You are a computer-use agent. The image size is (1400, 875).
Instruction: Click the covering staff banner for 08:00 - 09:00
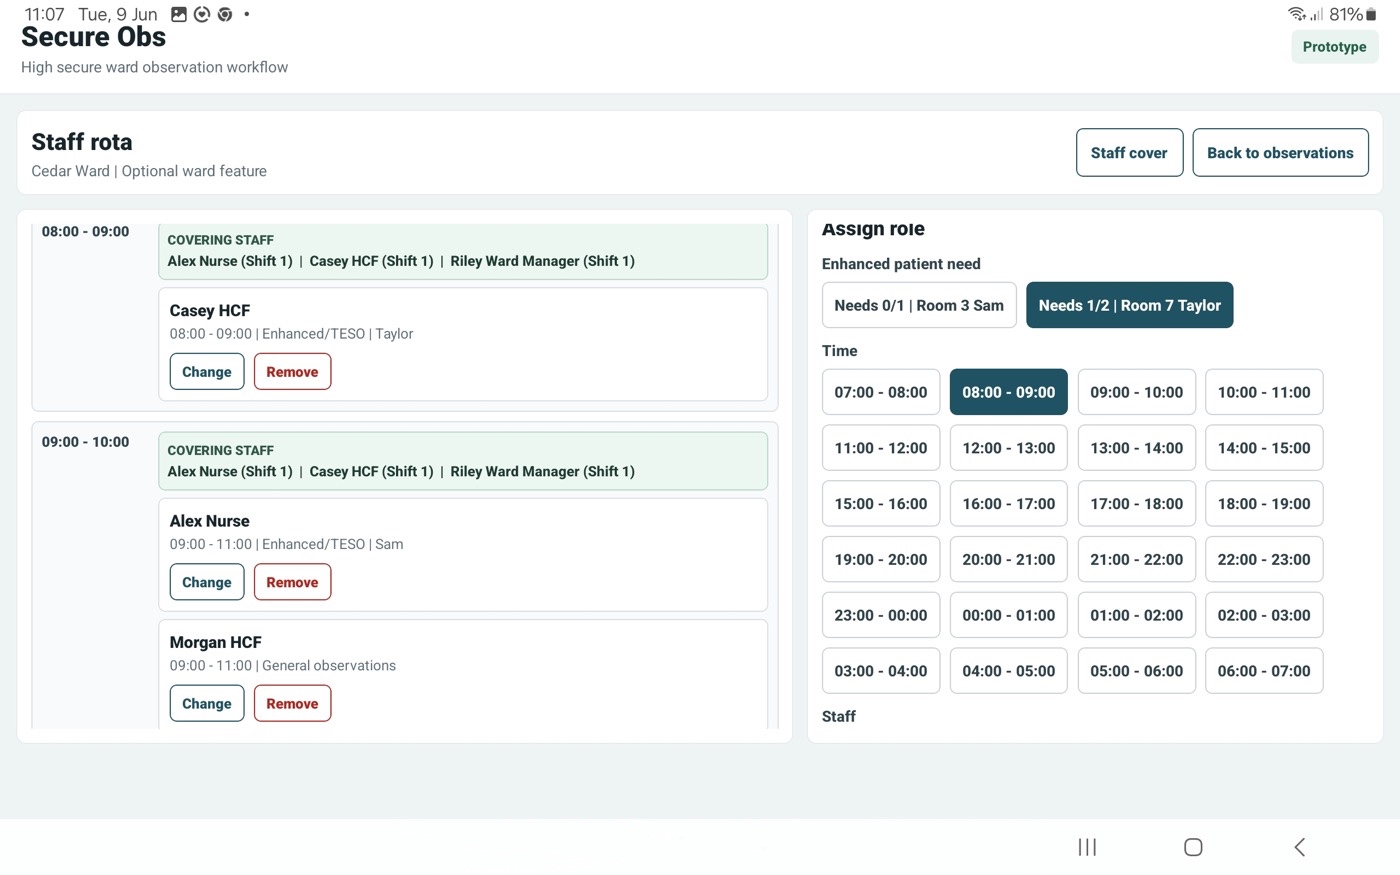[463, 251]
